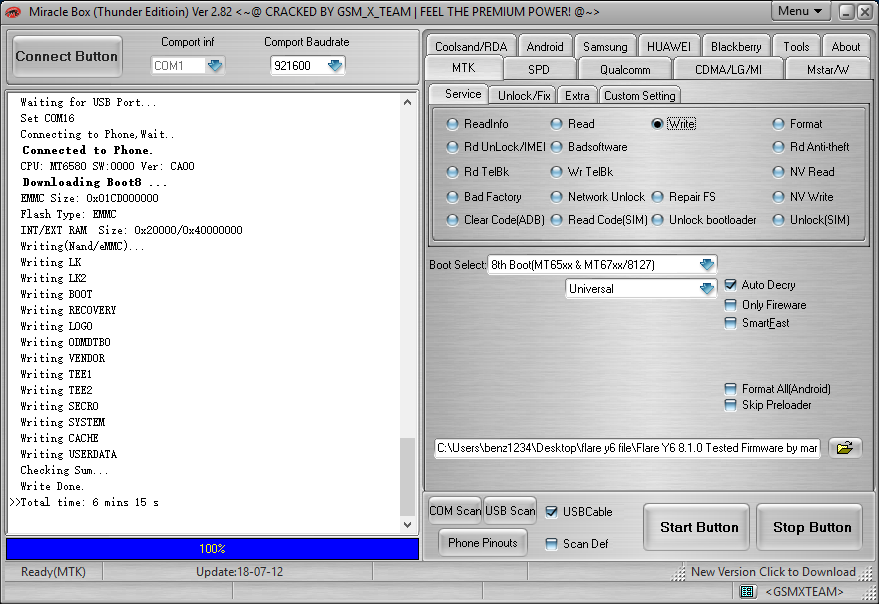Open the Tools tab
The height and width of the screenshot is (604, 879).
[796, 47]
